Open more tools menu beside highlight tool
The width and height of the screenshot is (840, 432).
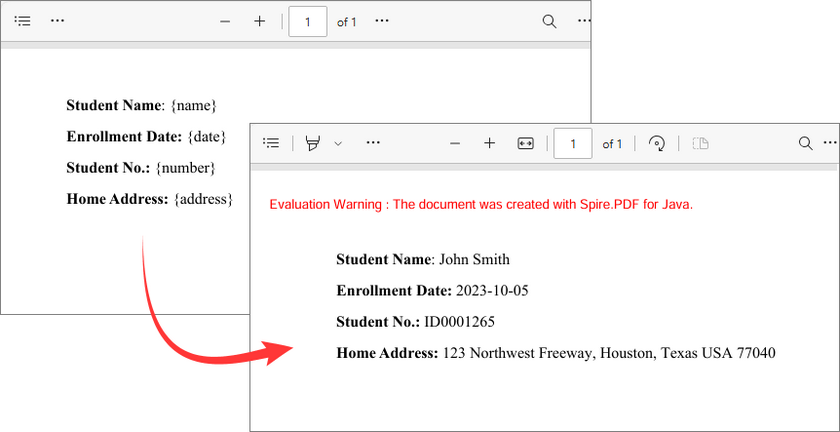pyautogui.click(x=373, y=144)
